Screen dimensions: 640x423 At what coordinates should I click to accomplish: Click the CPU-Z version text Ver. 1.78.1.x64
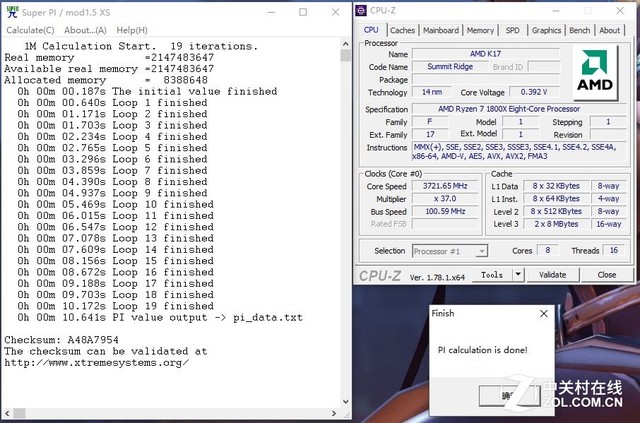[x=437, y=278]
